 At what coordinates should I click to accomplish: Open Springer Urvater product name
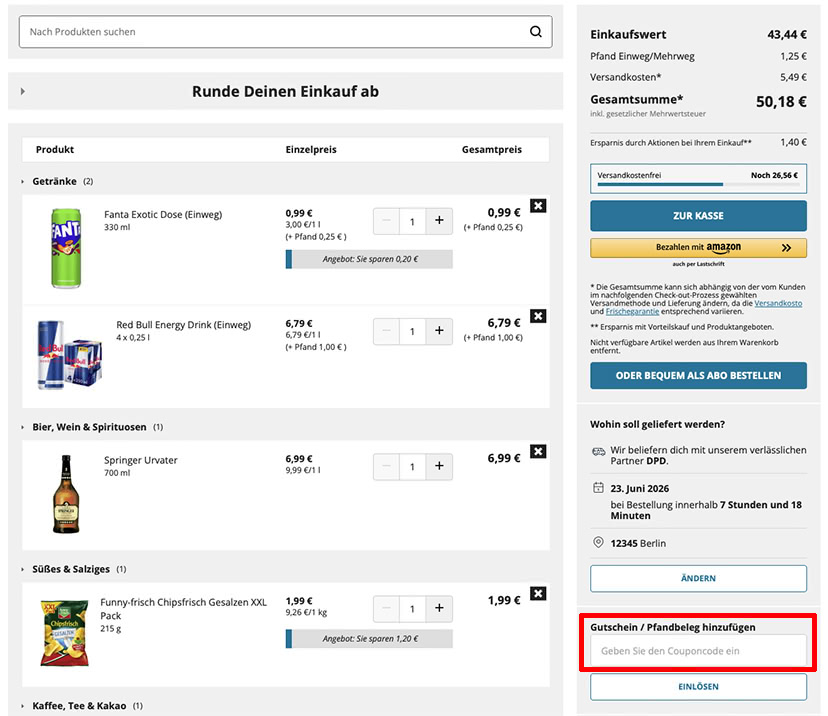point(140,460)
